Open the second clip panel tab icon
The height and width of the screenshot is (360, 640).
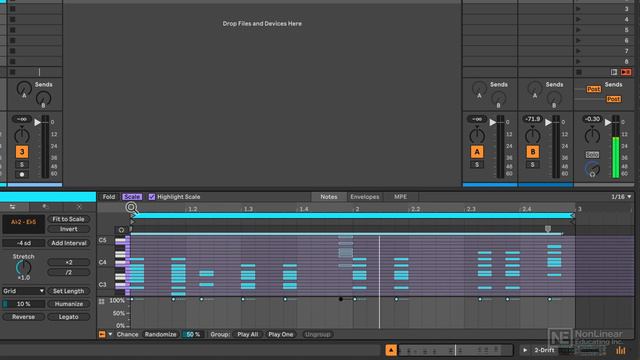pos(45,207)
